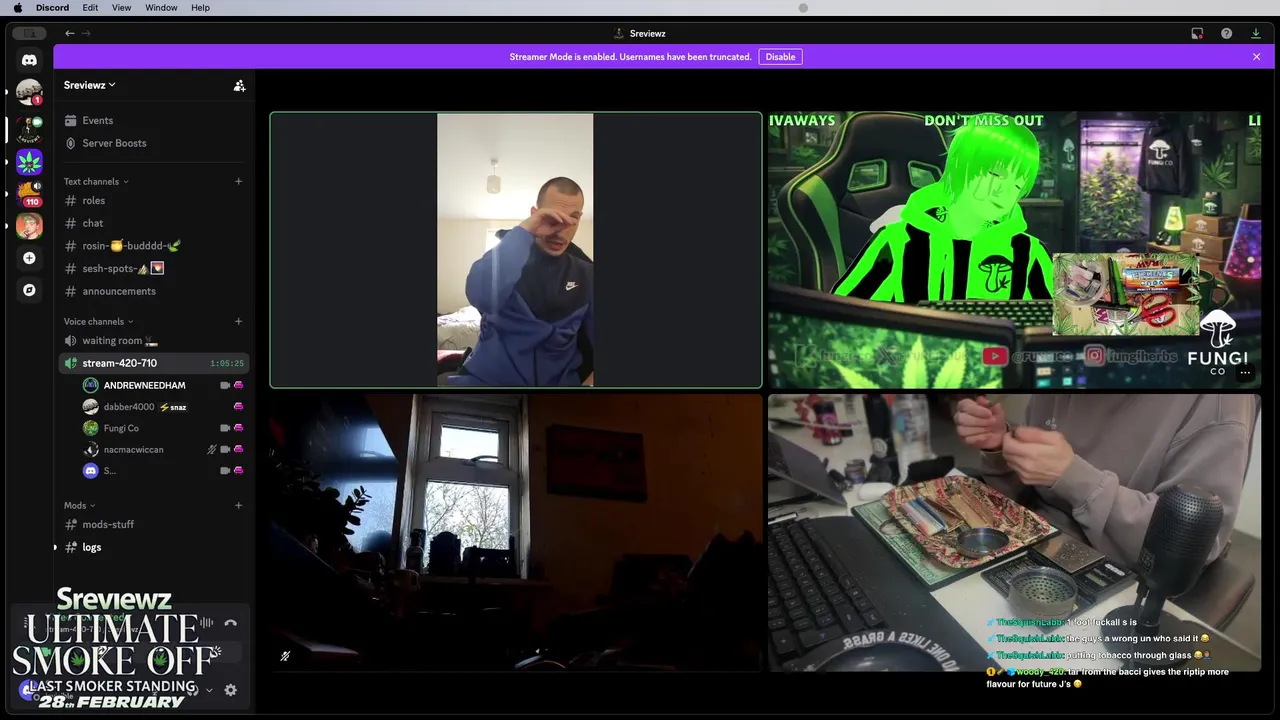This screenshot has height=720, width=1280.
Task: Open the portrait avatar server icon
Action: (29, 226)
